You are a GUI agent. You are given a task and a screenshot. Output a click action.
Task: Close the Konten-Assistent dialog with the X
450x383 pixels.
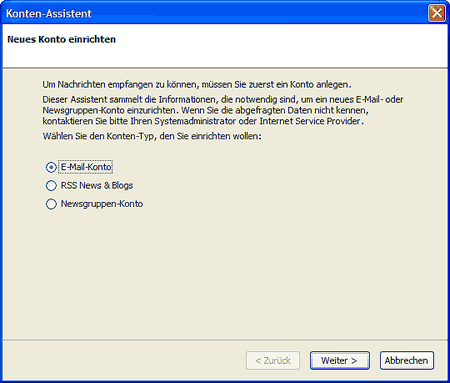click(437, 13)
